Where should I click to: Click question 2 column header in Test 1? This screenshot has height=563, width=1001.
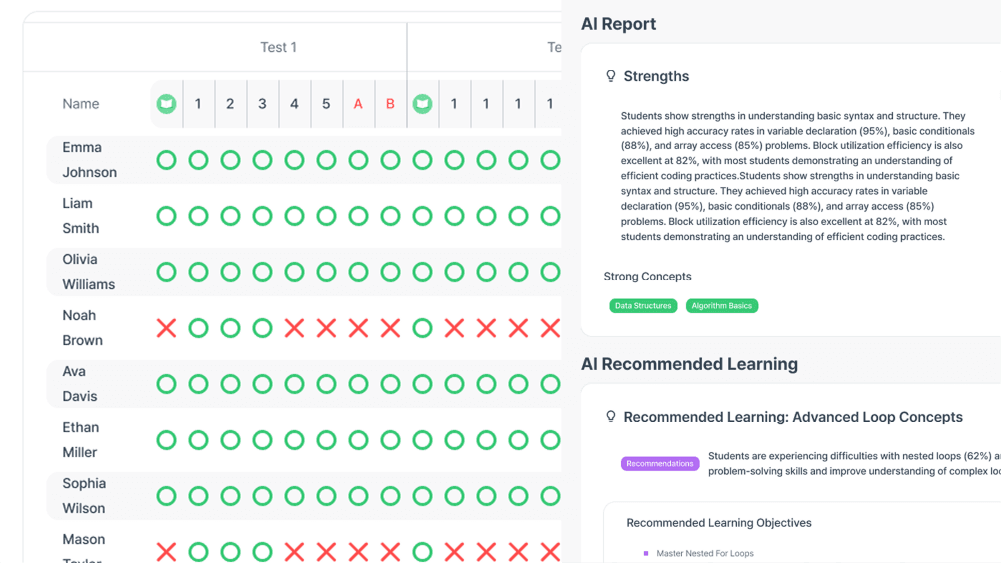pyautogui.click(x=230, y=103)
